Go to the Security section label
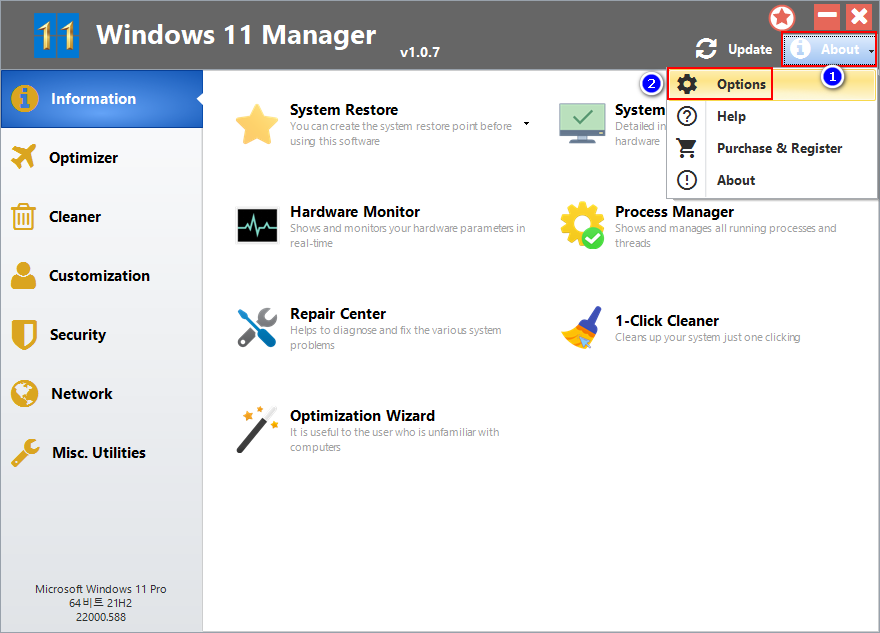Screen dimensions: 880x633 coord(77,334)
